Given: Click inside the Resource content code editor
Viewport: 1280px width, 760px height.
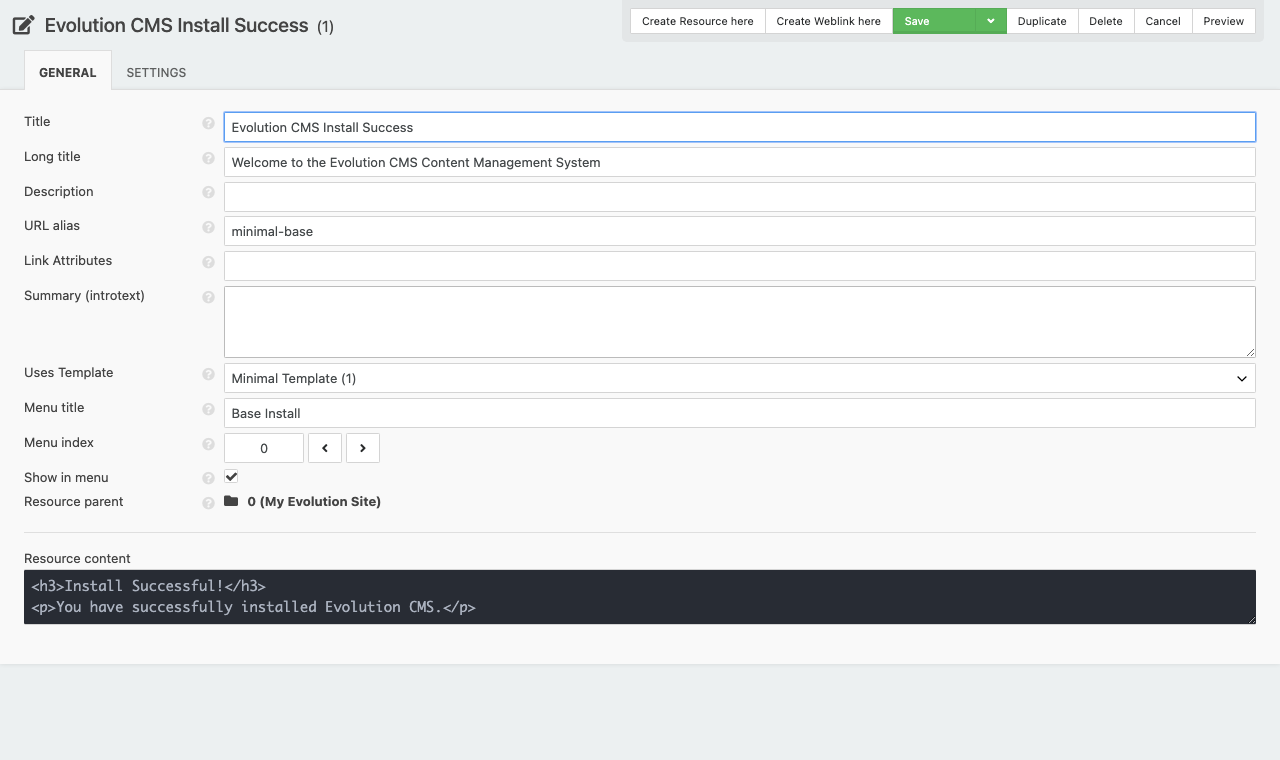Looking at the screenshot, I should tap(640, 597).
